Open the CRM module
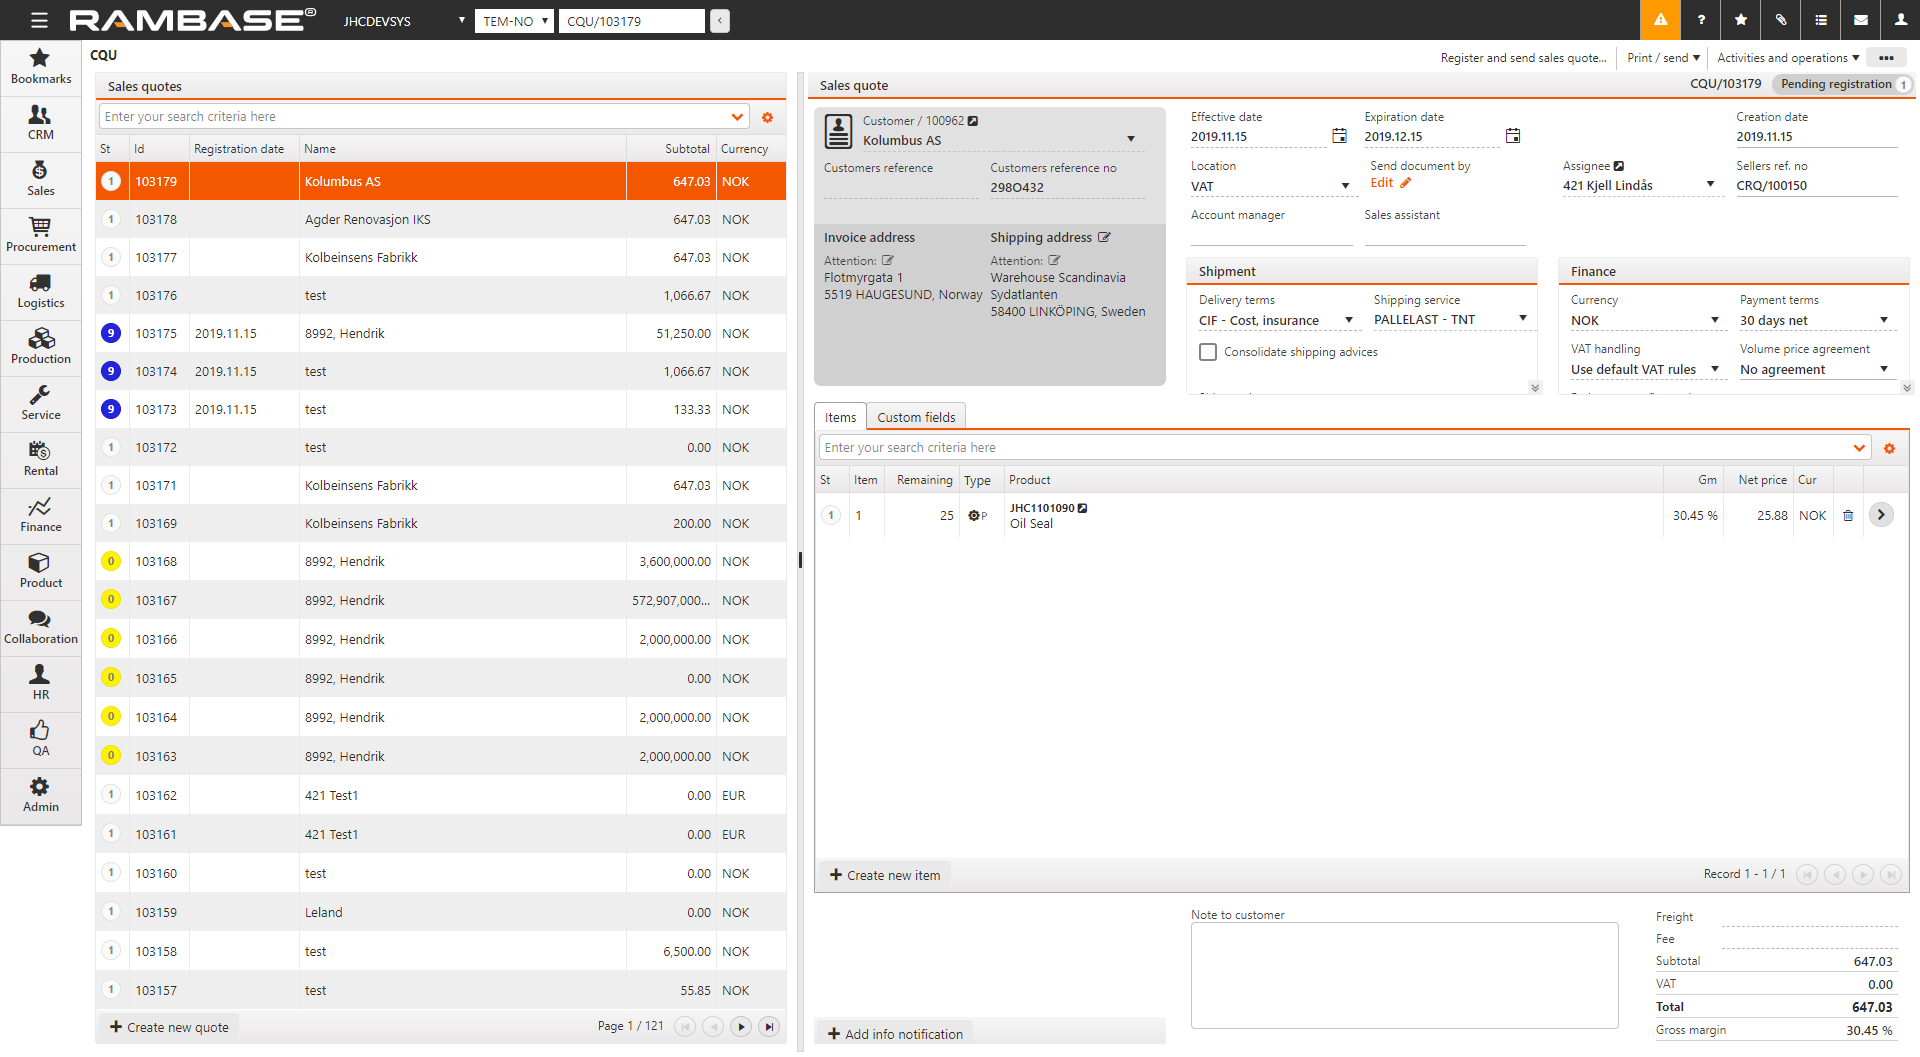The width and height of the screenshot is (1920, 1057). (40, 123)
